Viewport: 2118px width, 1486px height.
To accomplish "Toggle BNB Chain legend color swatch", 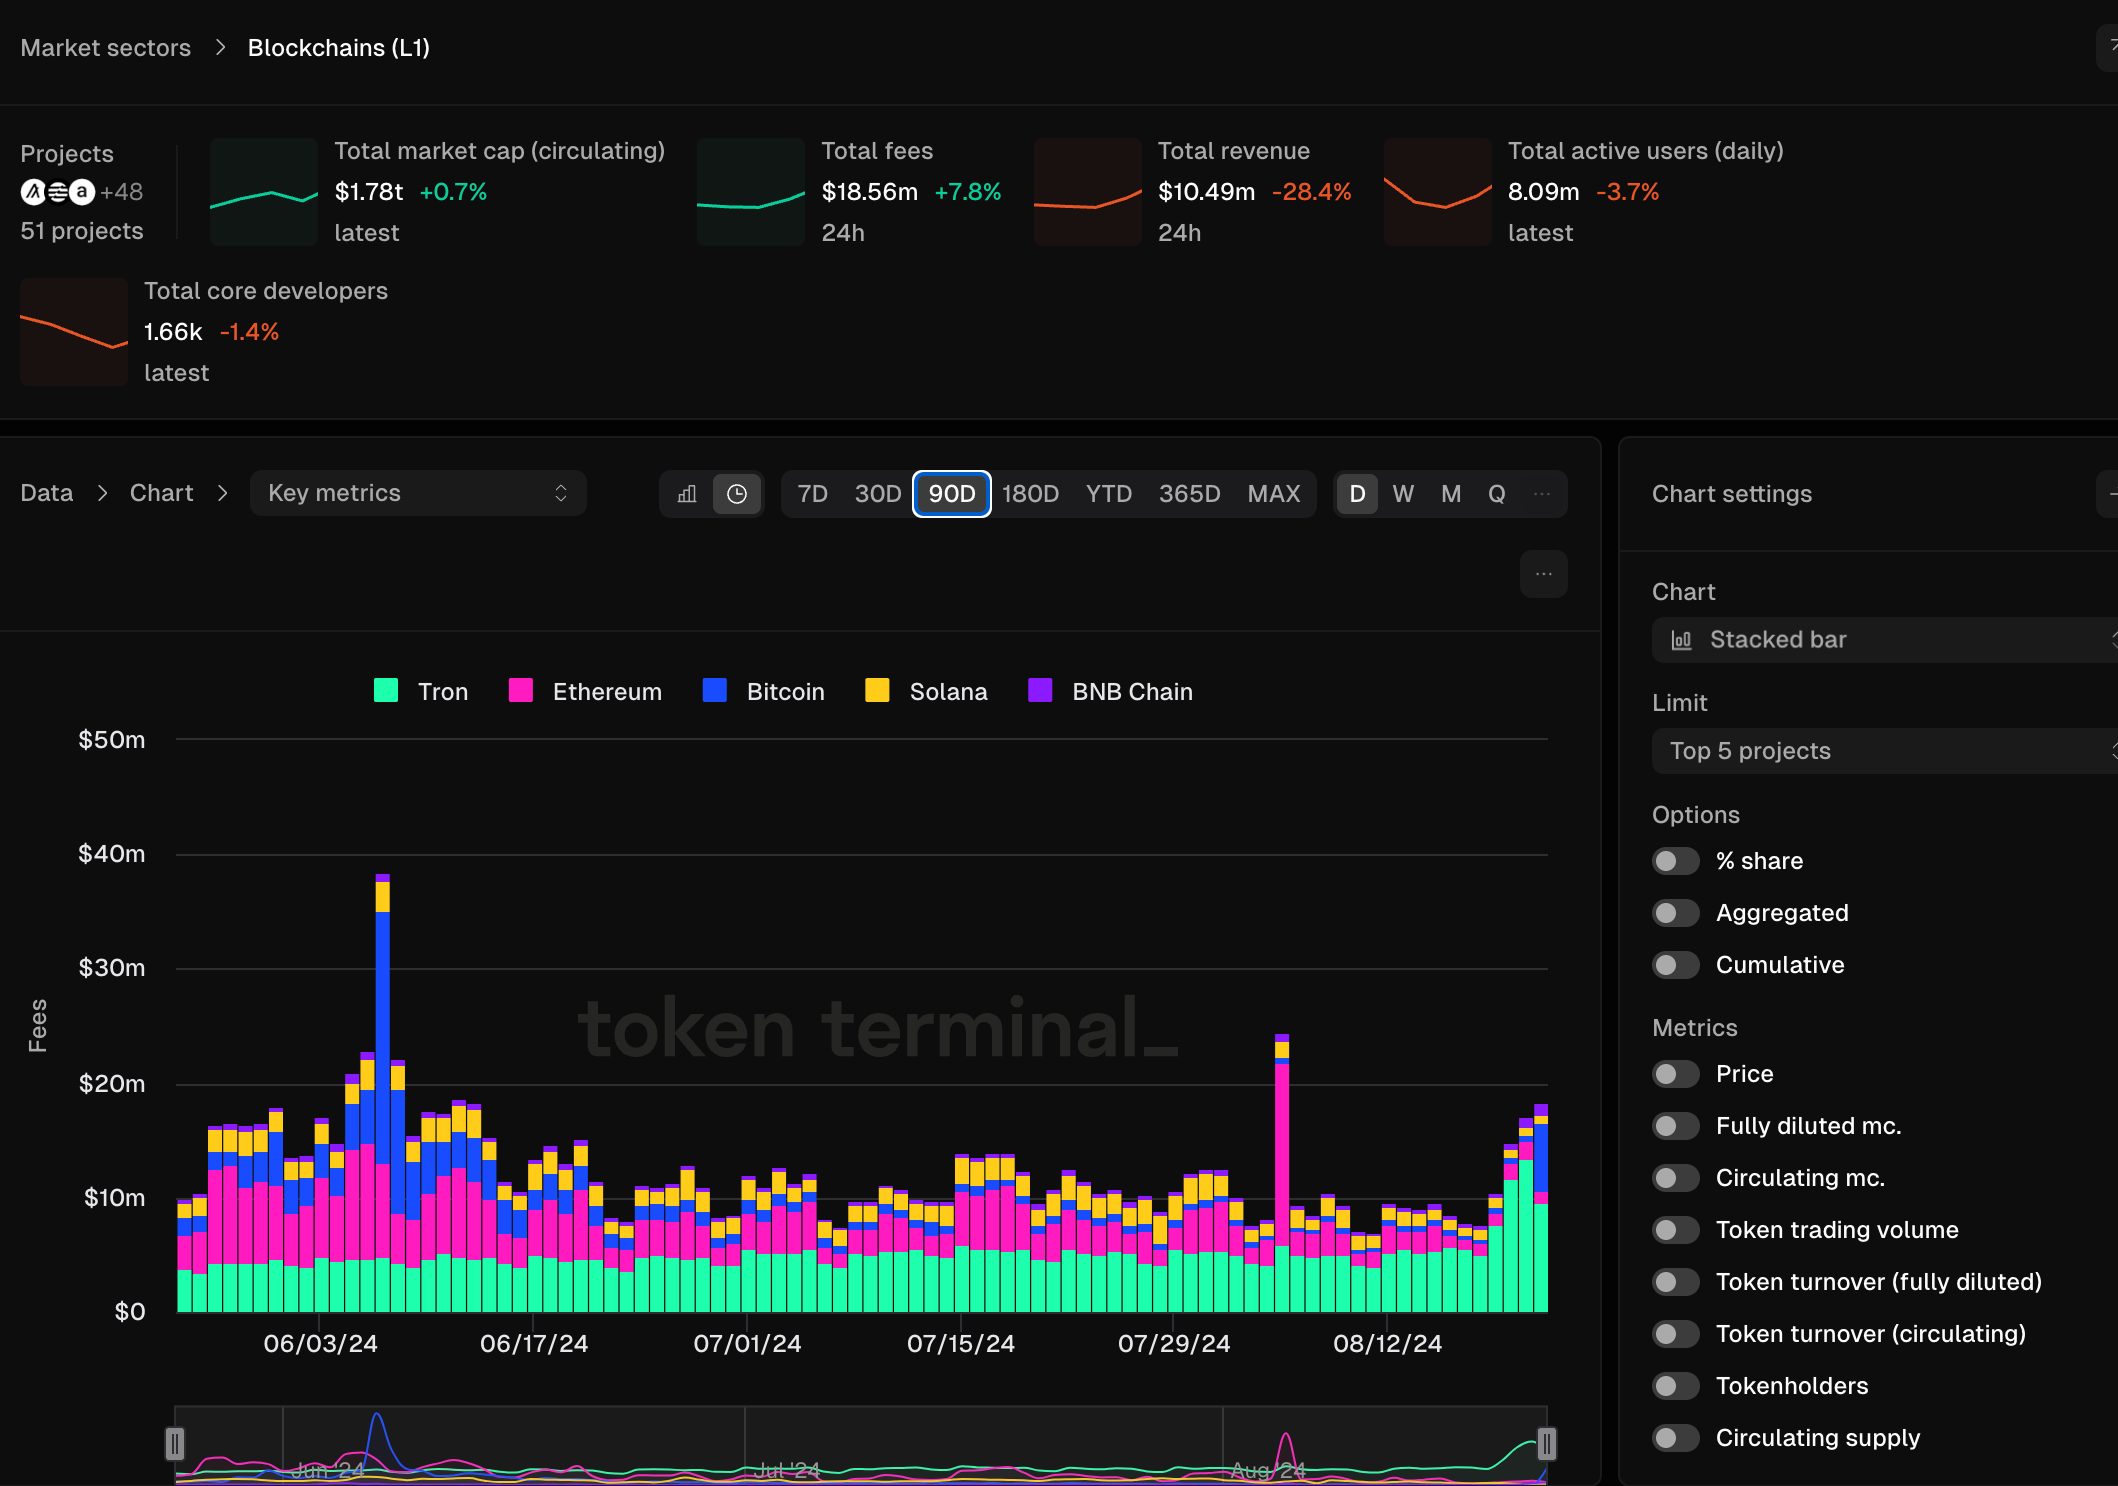I will [x=1040, y=691].
